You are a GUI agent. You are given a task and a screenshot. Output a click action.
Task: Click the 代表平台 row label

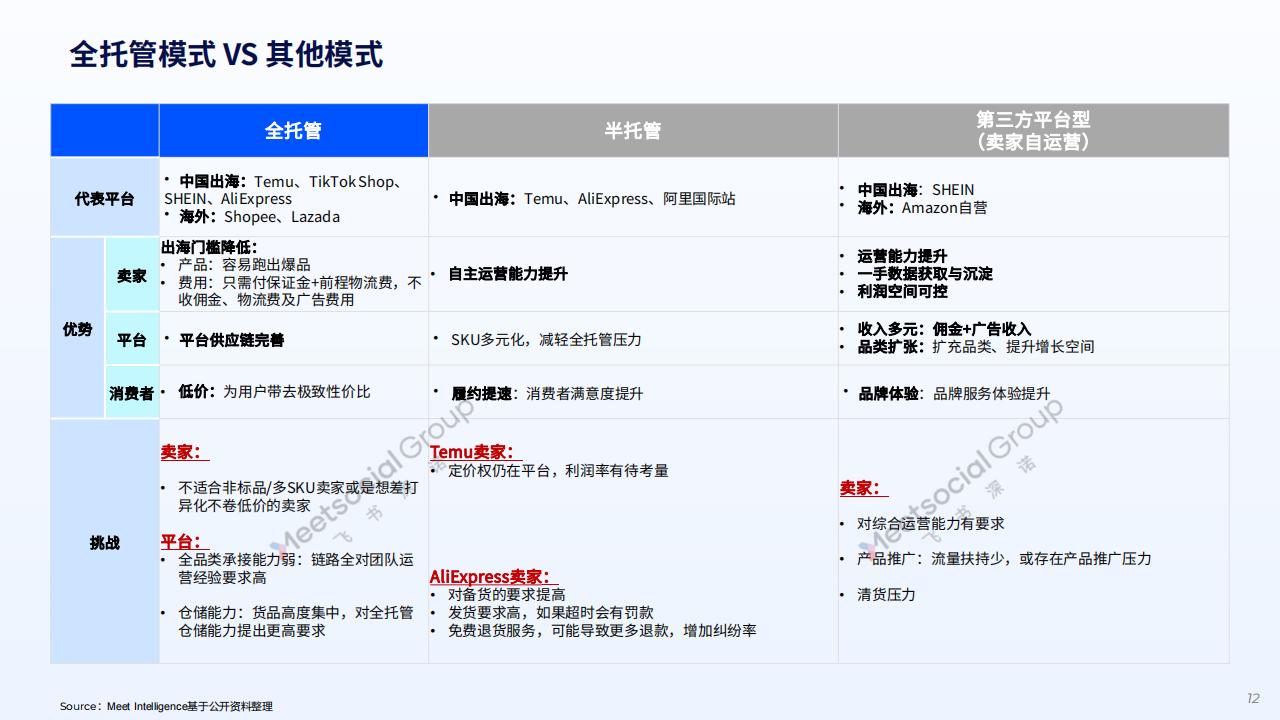pyautogui.click(x=105, y=199)
